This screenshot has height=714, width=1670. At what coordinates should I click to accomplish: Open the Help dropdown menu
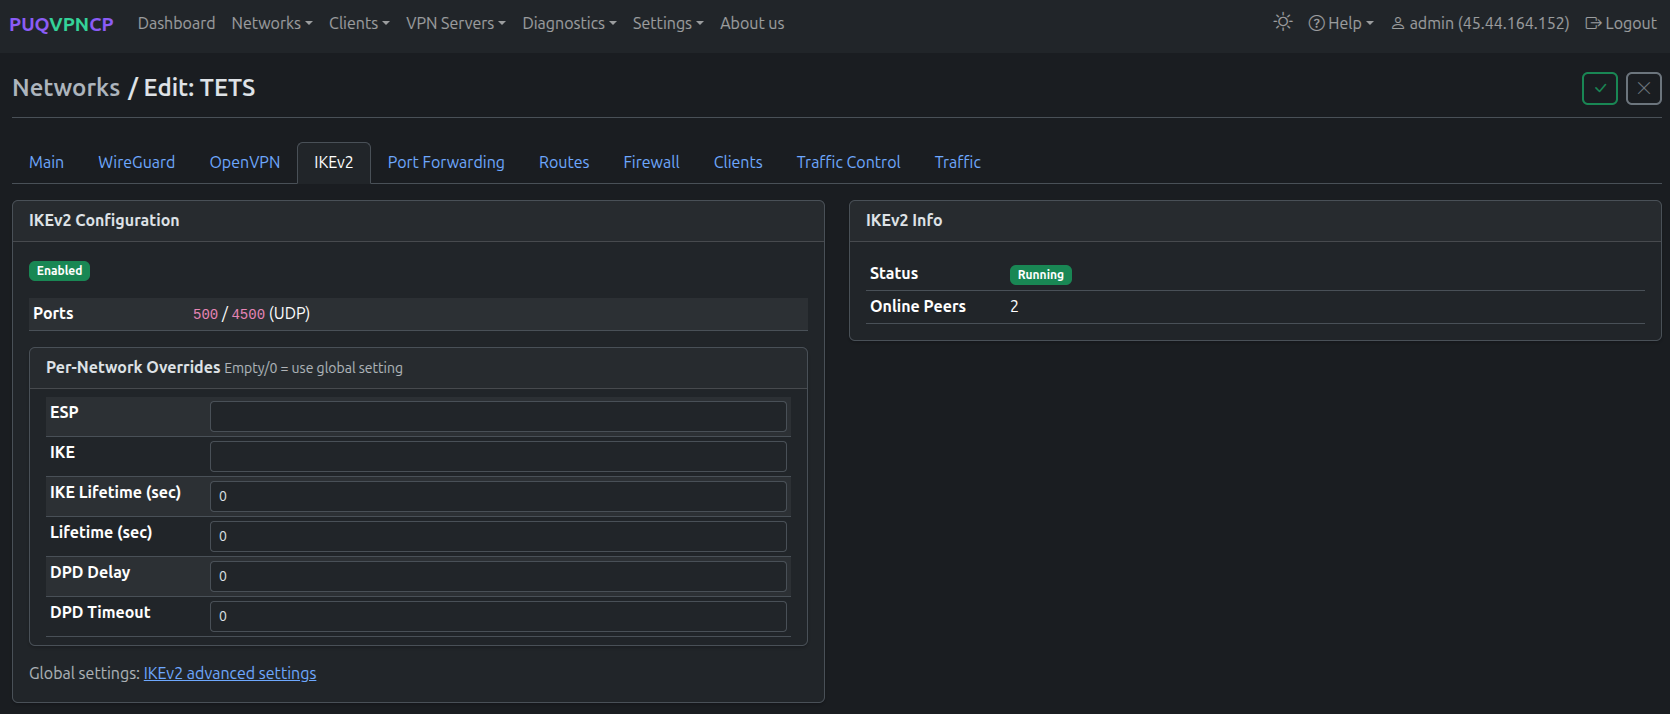click(1341, 23)
